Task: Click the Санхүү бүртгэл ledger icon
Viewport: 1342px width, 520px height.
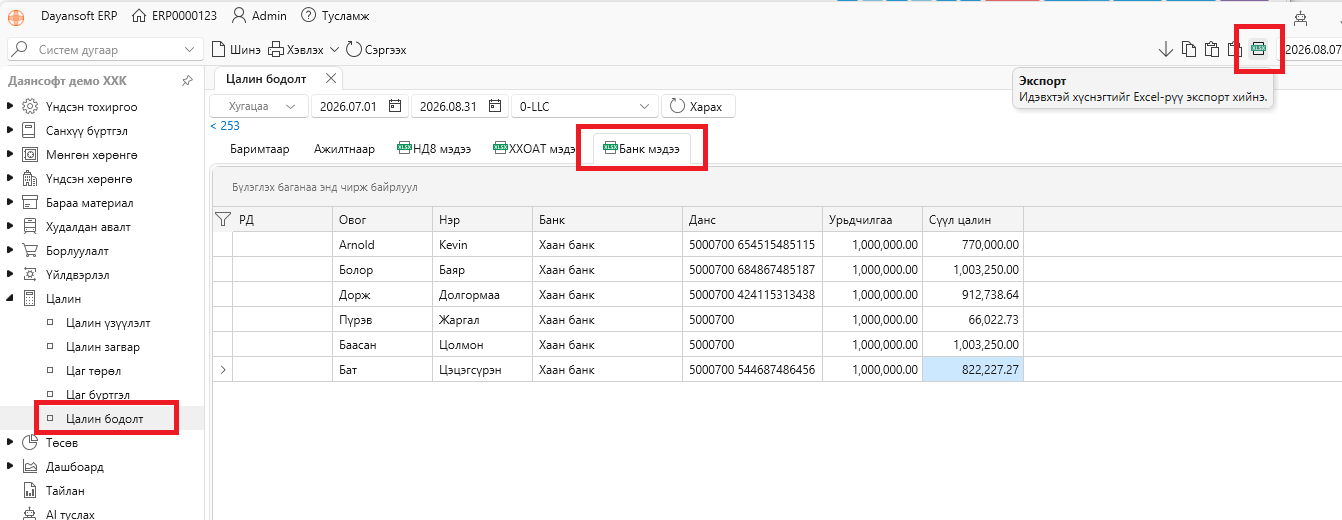Action: click(x=30, y=131)
